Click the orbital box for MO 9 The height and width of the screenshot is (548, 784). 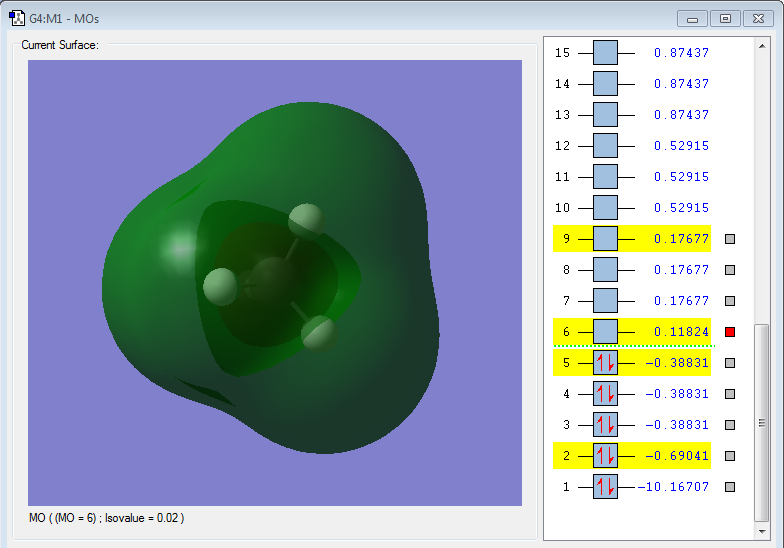(605, 239)
